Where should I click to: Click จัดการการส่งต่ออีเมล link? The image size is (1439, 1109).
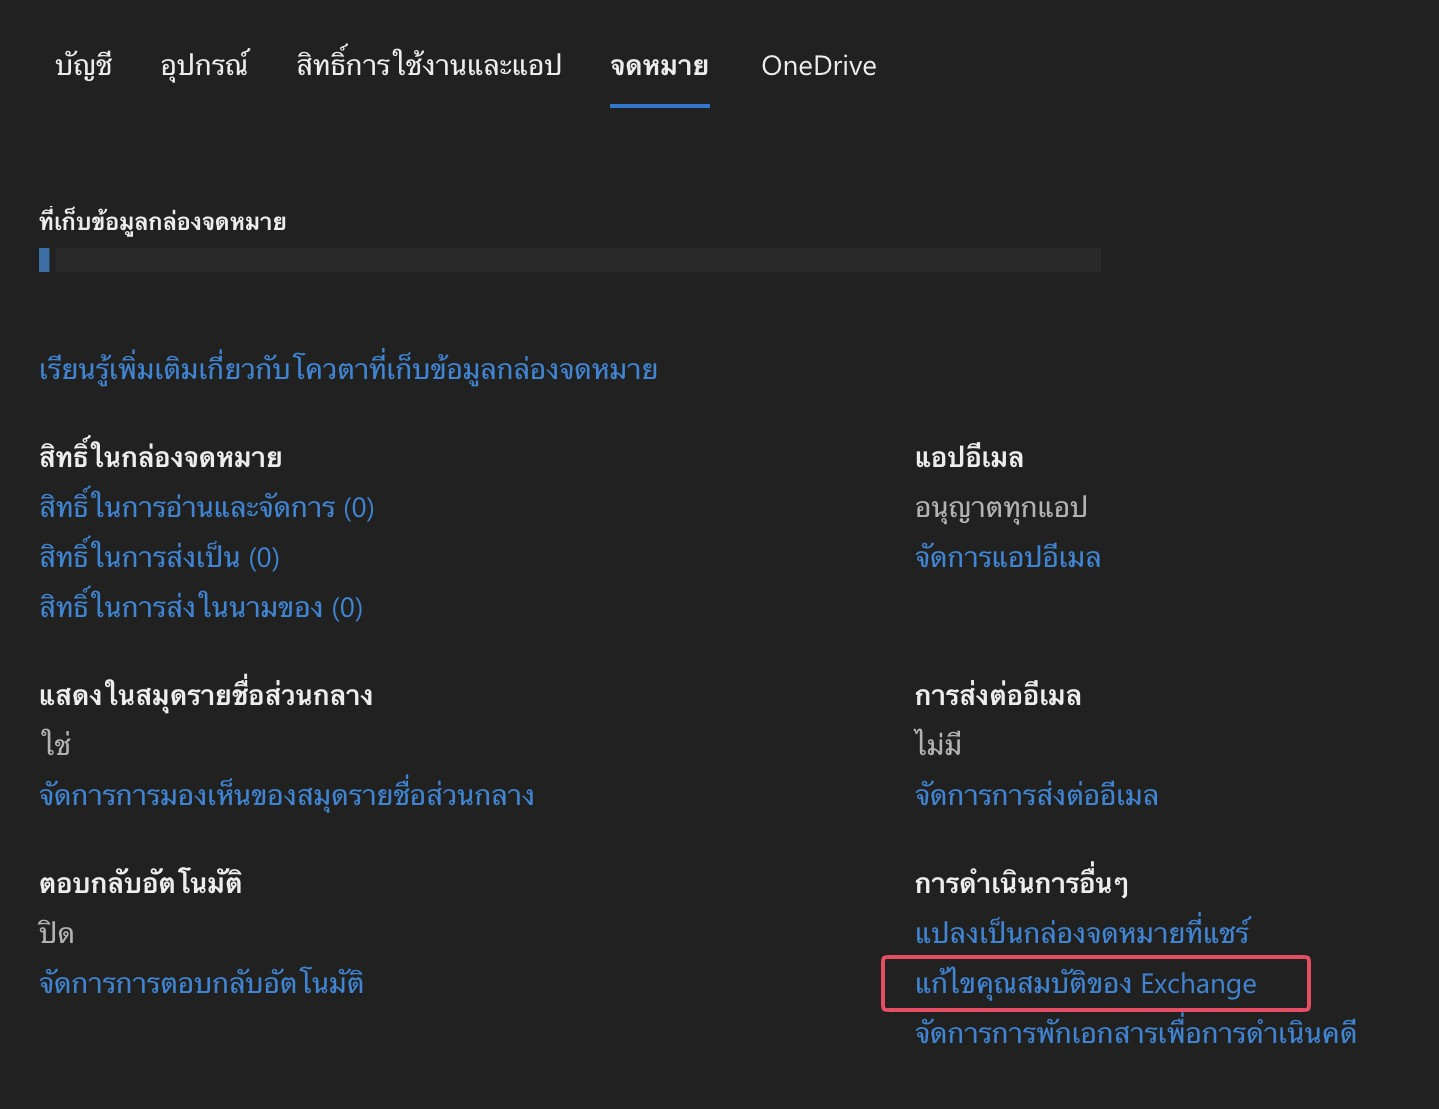[x=1036, y=796]
